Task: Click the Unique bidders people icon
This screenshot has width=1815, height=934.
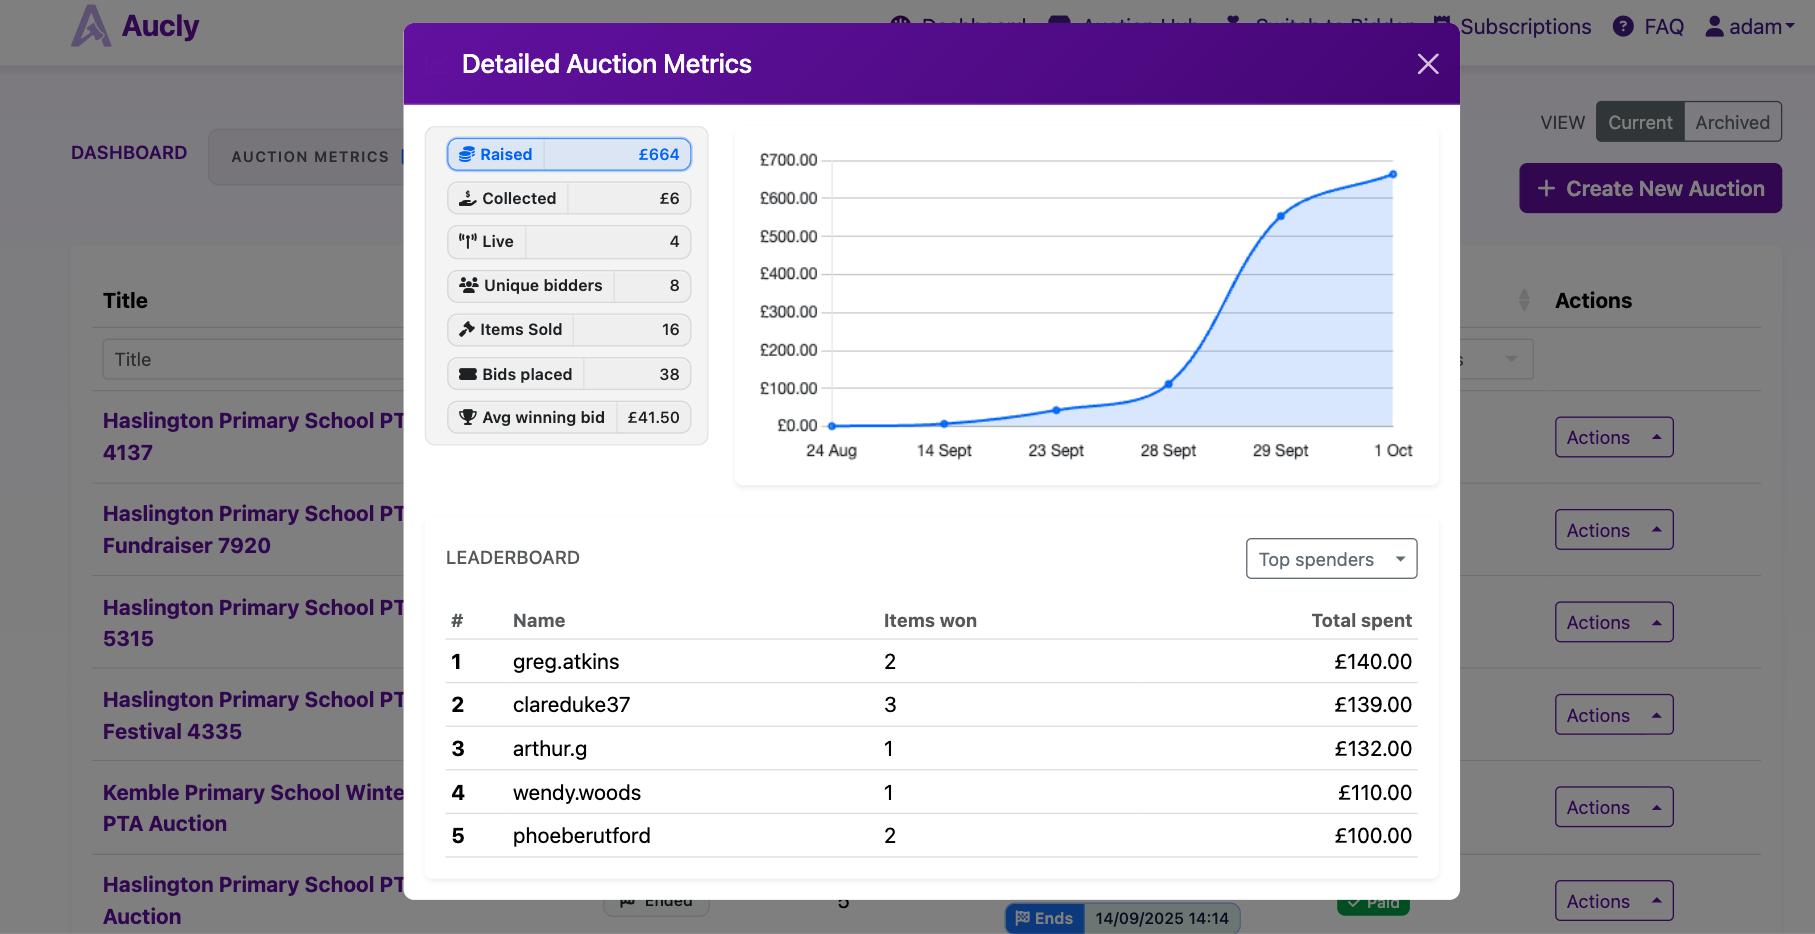Action: pyautogui.click(x=467, y=285)
